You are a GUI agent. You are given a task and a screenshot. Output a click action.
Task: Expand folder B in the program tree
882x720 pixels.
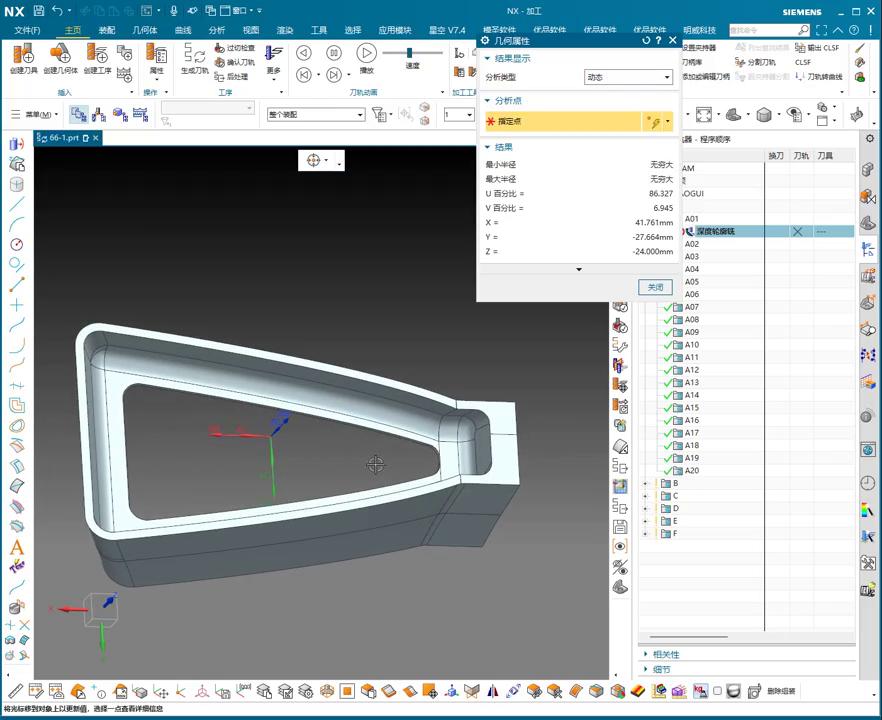(645, 483)
